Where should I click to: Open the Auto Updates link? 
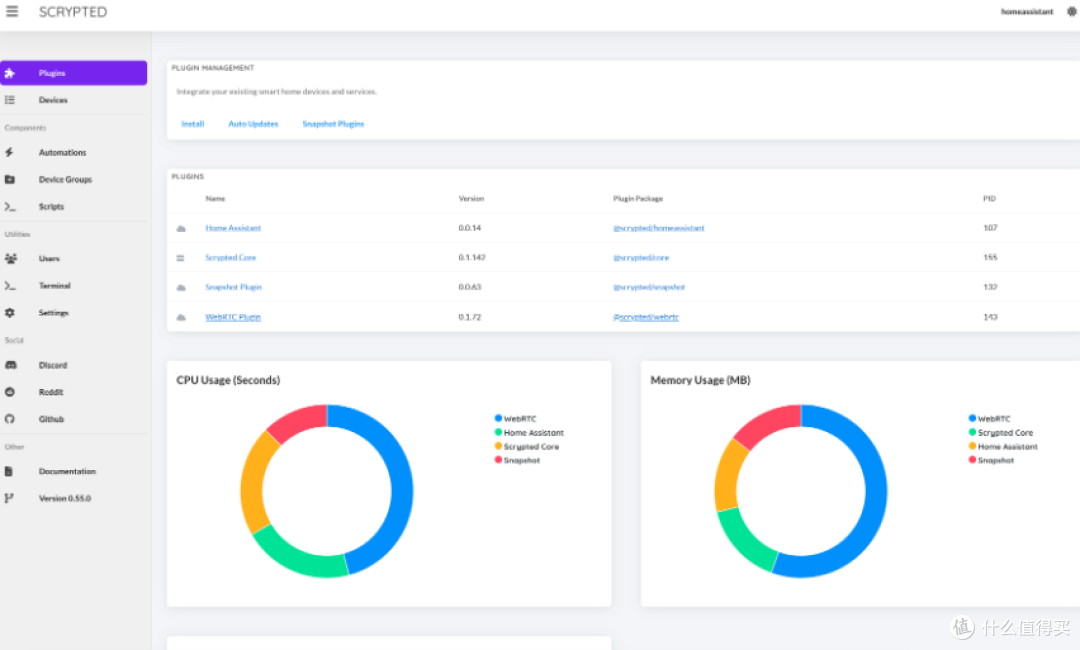point(253,124)
